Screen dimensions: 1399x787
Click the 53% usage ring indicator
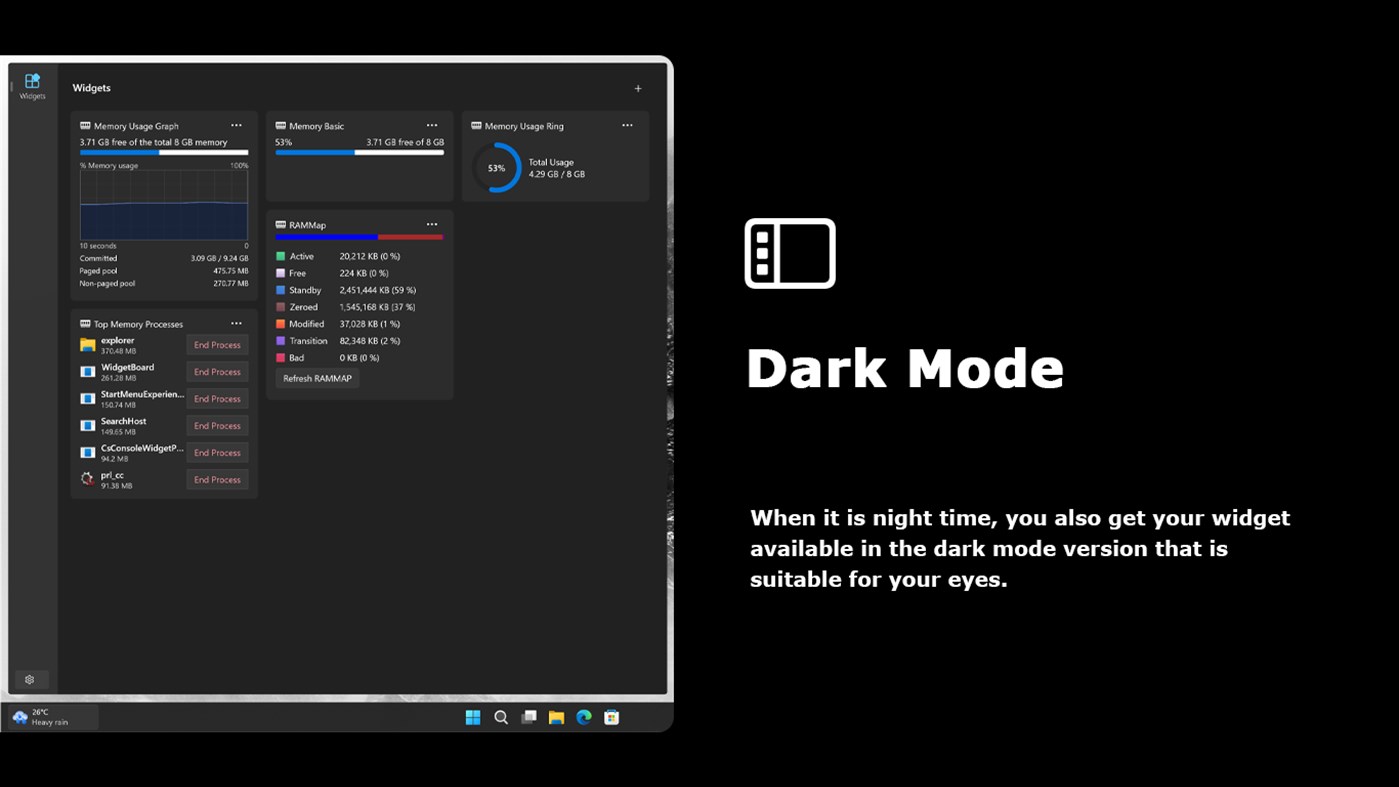pos(496,168)
